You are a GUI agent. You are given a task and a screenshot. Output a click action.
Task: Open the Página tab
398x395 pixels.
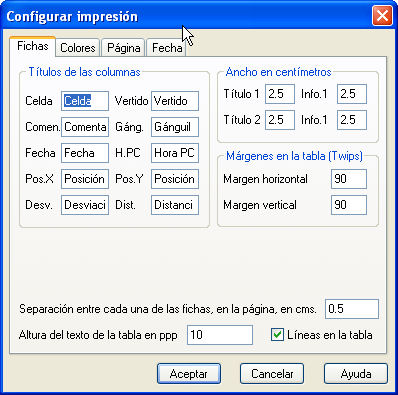click(123, 48)
